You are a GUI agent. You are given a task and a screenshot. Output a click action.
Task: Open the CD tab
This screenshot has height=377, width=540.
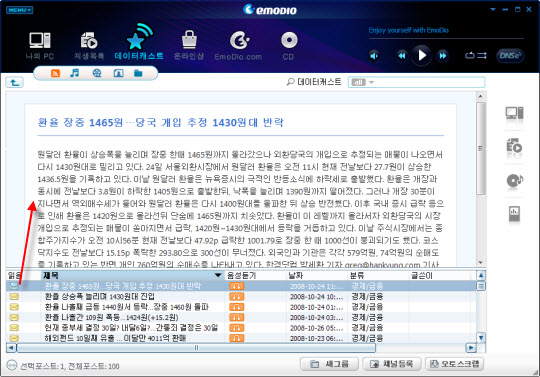click(289, 46)
